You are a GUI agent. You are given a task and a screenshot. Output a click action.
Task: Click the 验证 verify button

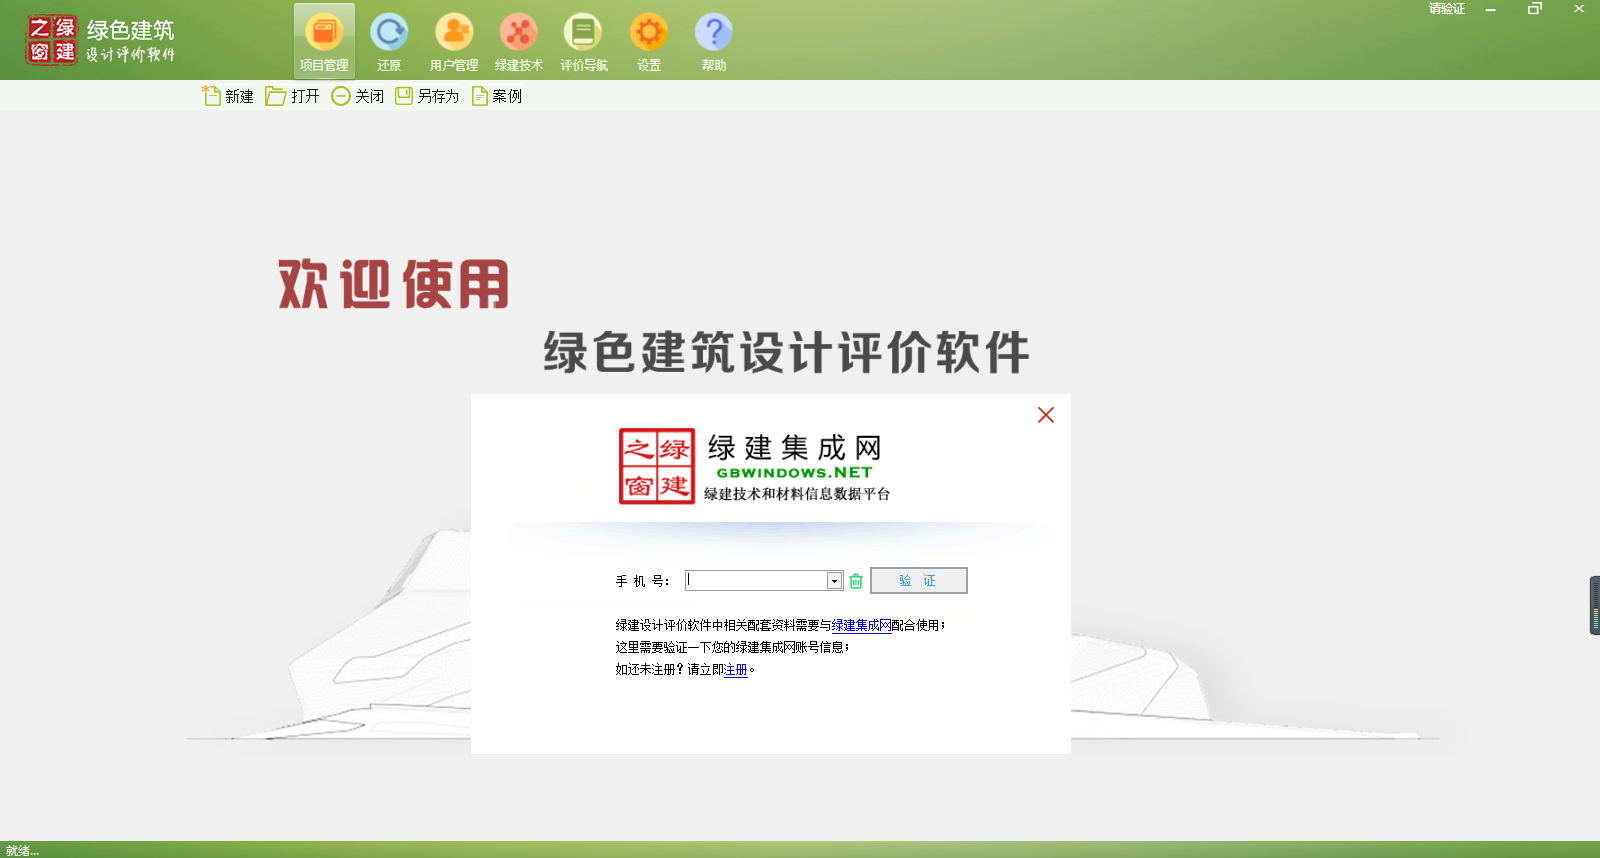coord(918,581)
